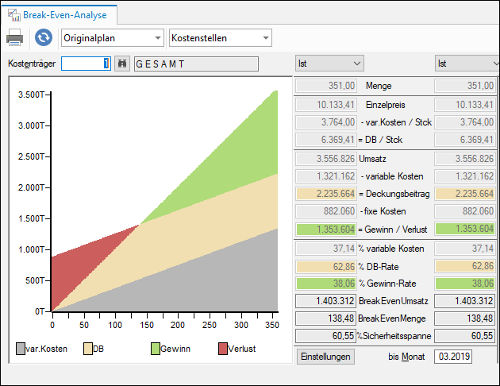Click left % variable Kosten value 37,14
Viewport: 500px width, 386px height.
coord(326,249)
